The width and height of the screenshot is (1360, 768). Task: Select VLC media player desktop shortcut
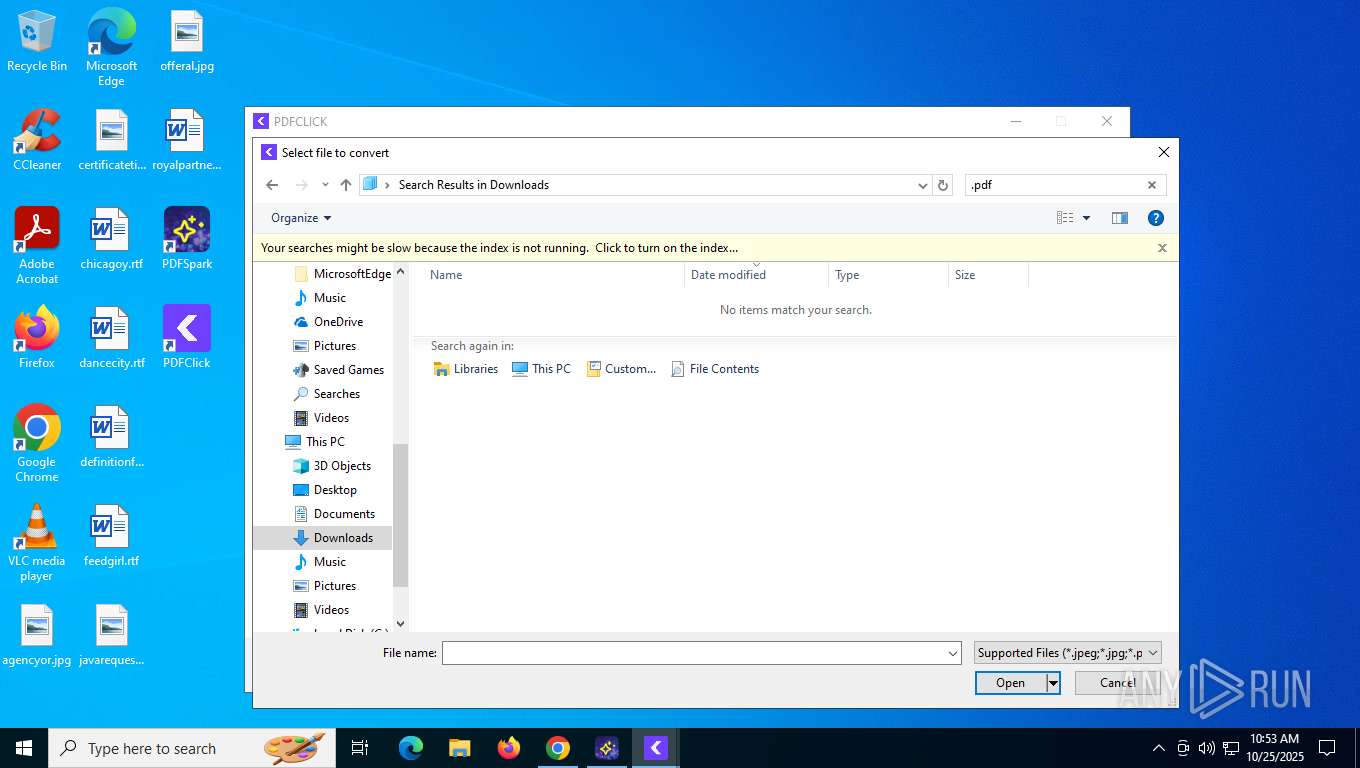coord(37,543)
